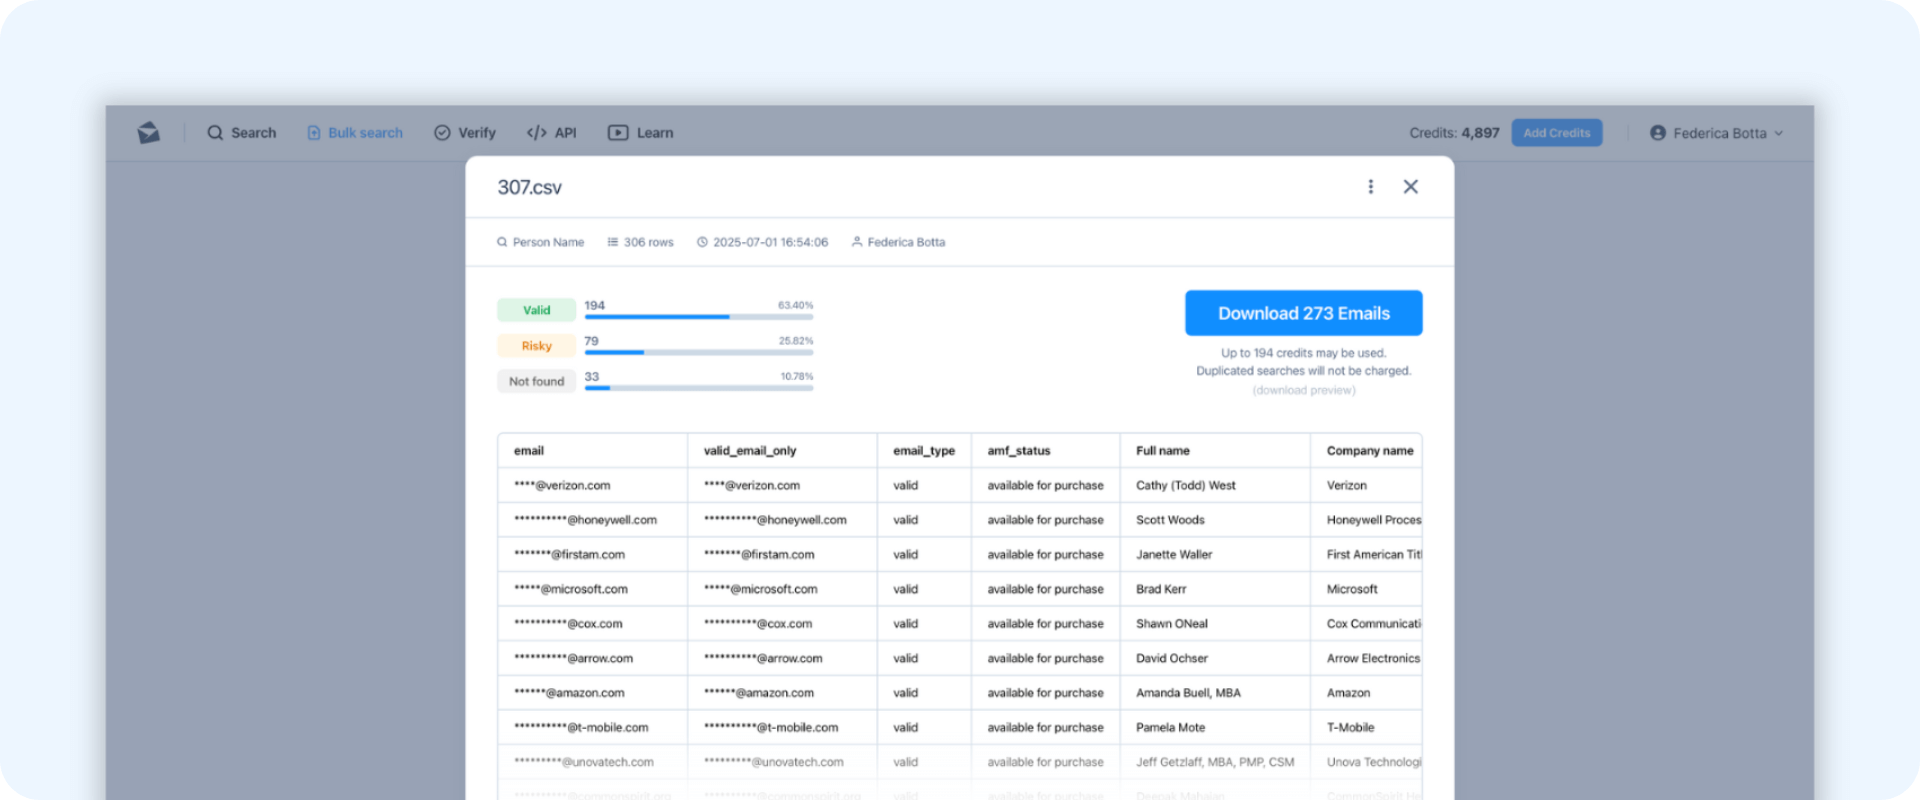Click the Verizon company cell
The height and width of the screenshot is (800, 1920).
point(1366,486)
